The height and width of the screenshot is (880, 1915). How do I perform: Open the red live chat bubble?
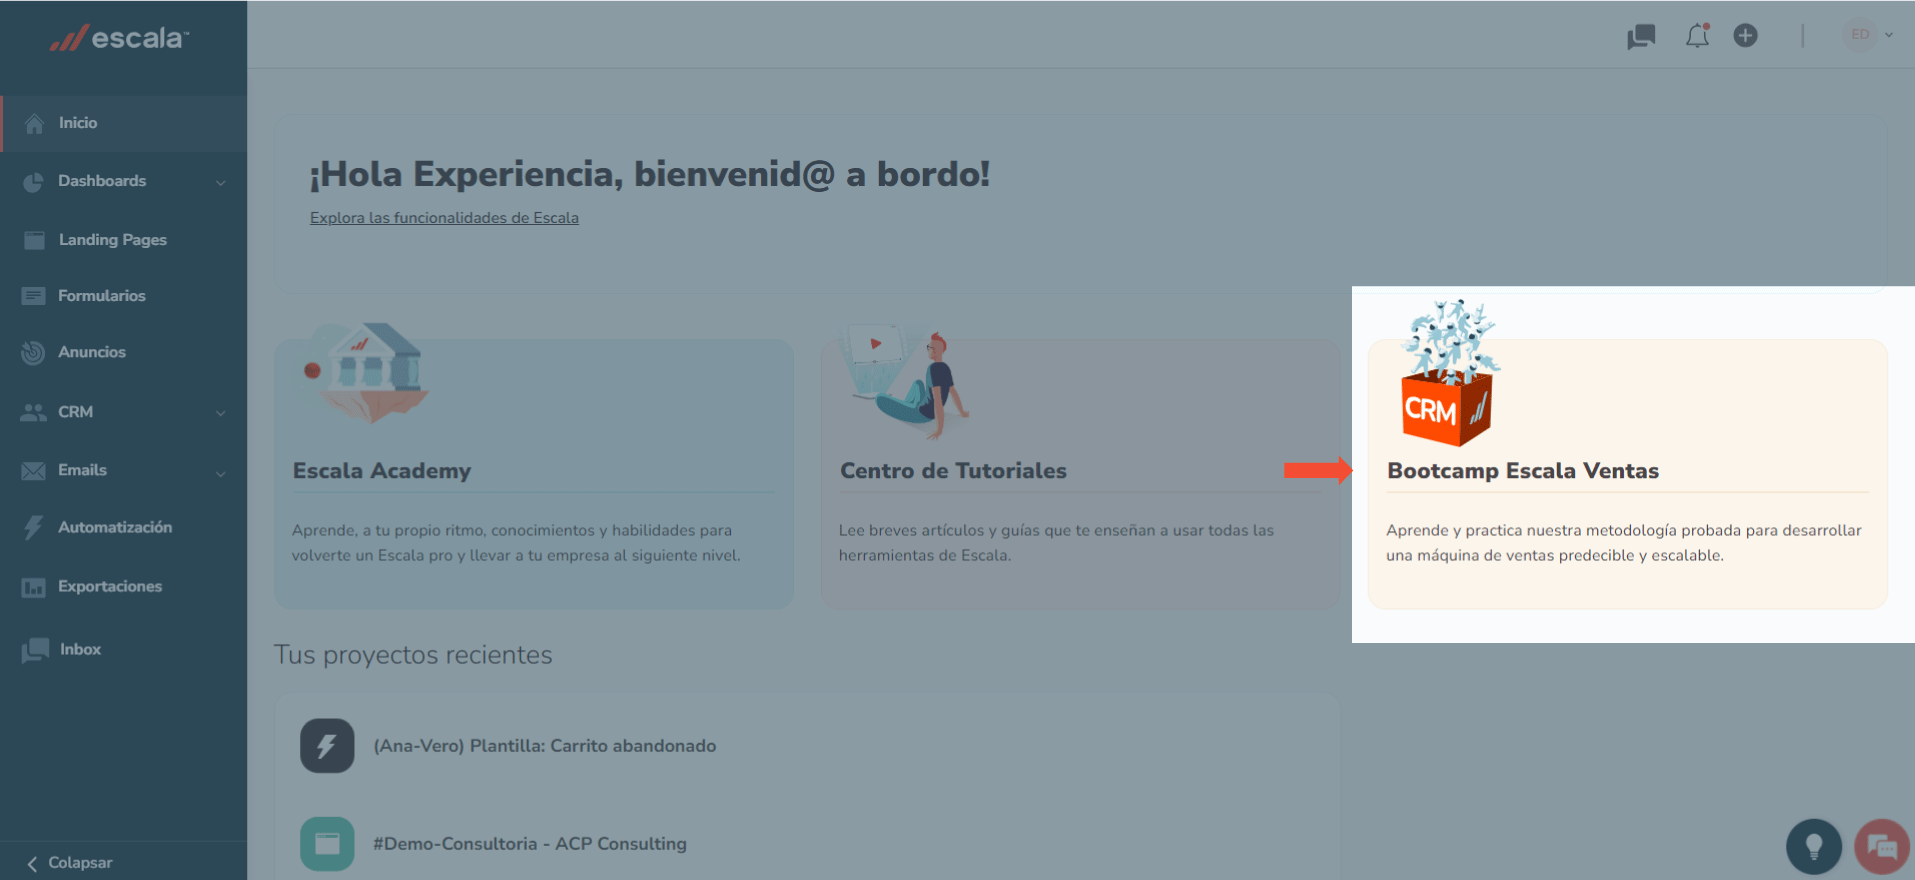pyautogui.click(x=1881, y=847)
